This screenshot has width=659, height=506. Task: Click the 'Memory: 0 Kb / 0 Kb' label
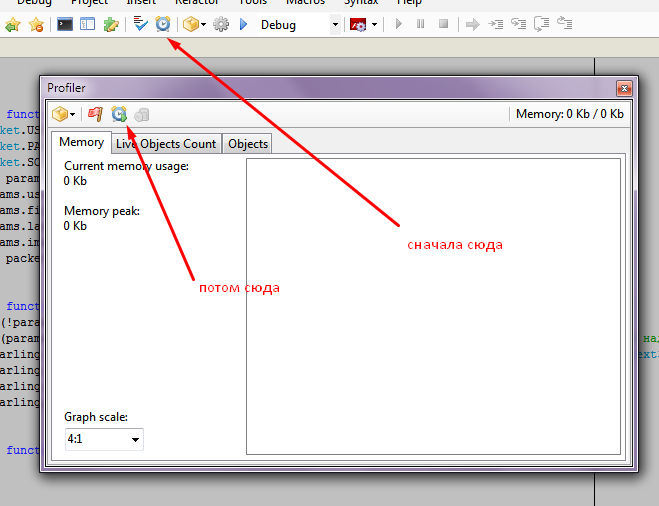point(569,114)
